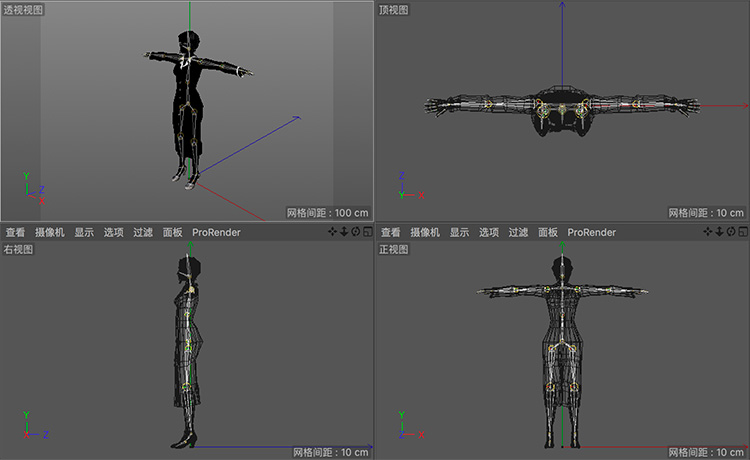Click 网格间距 : 10 cm in the right view (右视图)
This screenshot has height=460, width=750.
tap(331, 452)
